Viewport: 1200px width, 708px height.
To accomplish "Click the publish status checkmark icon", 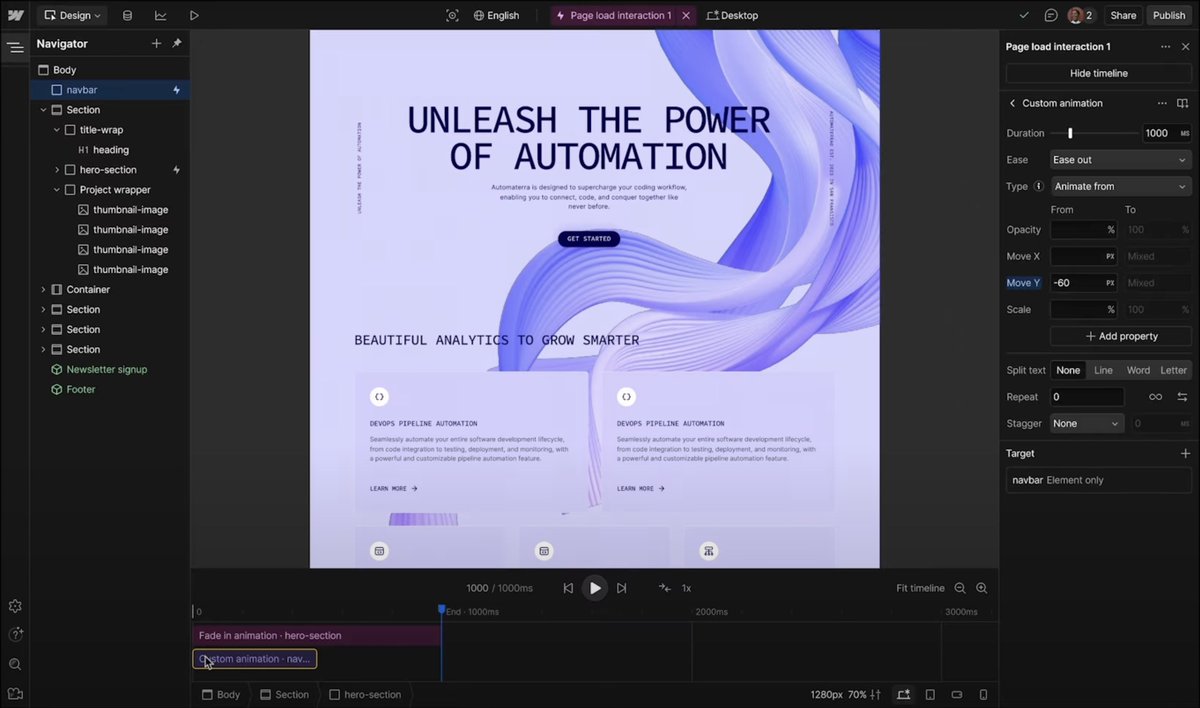I will click(x=1024, y=15).
